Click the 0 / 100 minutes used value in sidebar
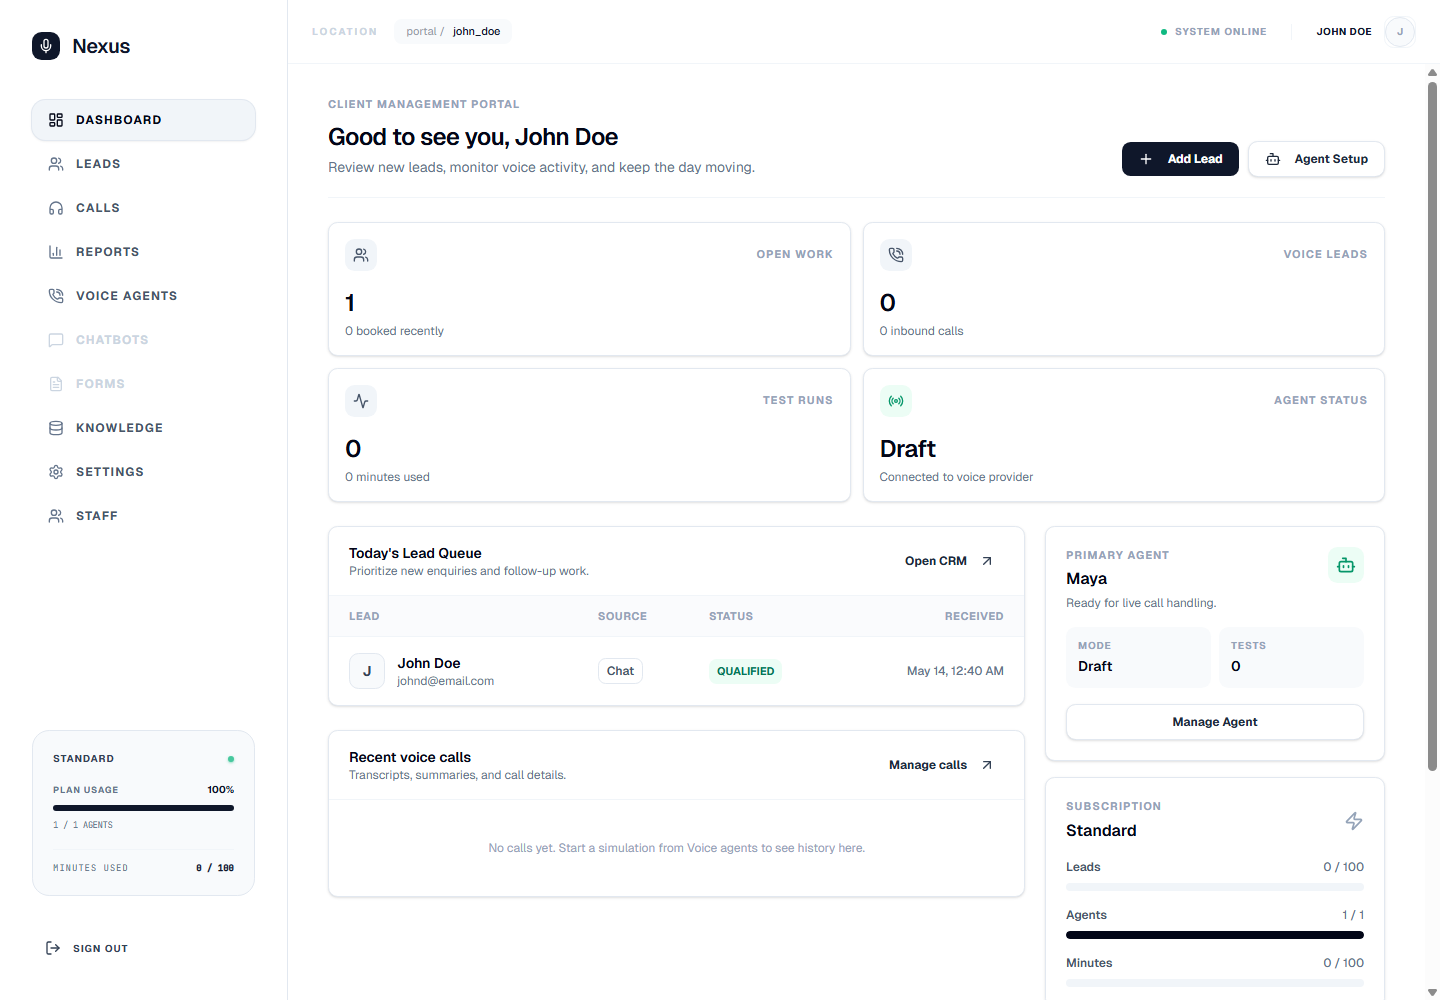Image resolution: width=1440 pixels, height=1000 pixels. pos(215,868)
